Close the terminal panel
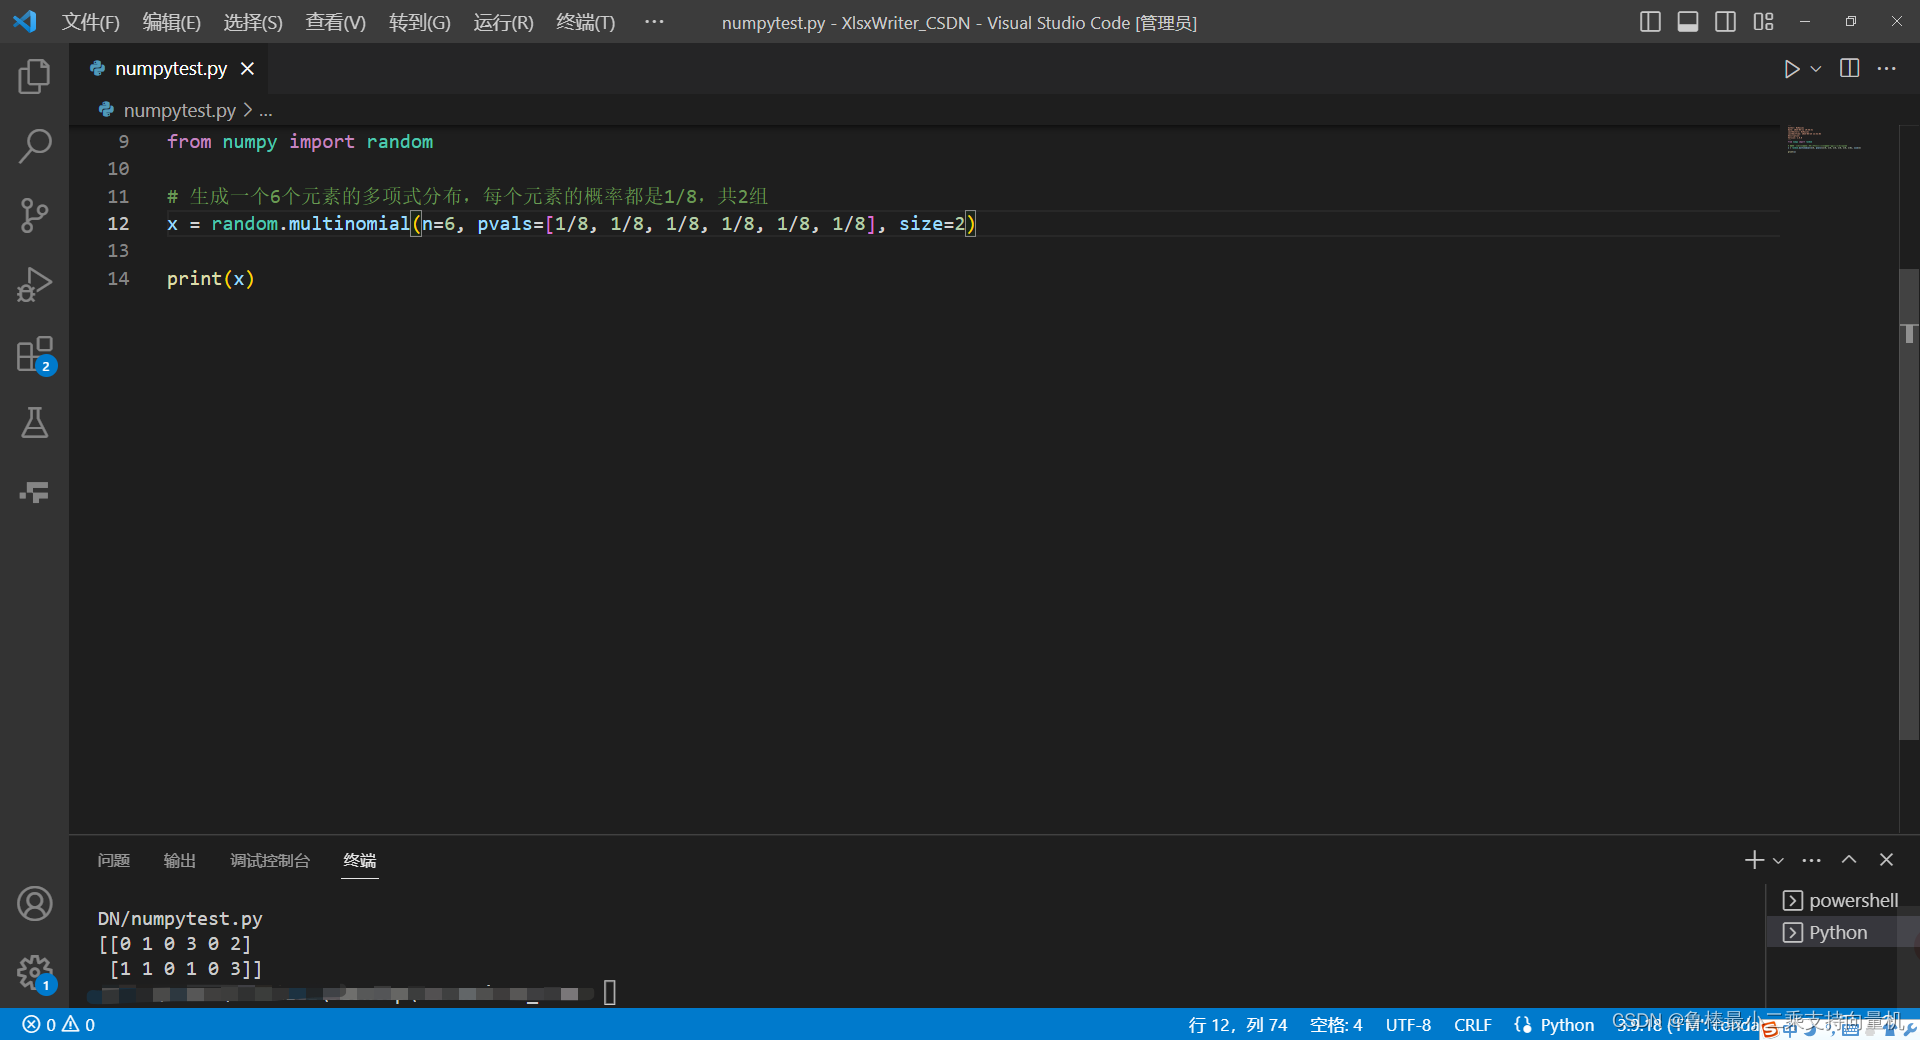 coord(1886,860)
